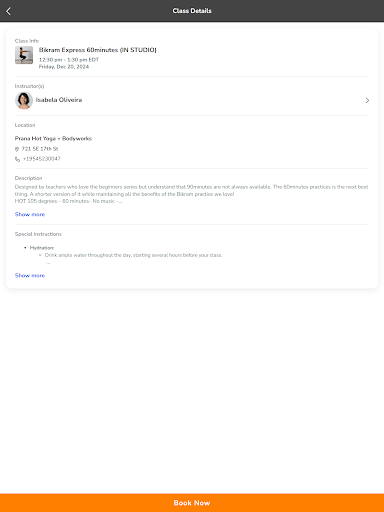Show more of the Description text
The height and width of the screenshot is (512, 384).
pos(30,214)
